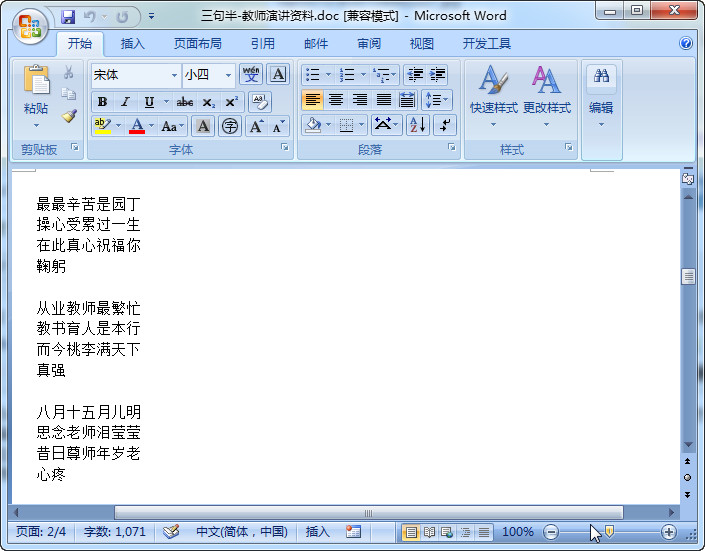The width and height of the screenshot is (705, 551).
Task: Switch to the 视图 tab
Action: pos(421,44)
